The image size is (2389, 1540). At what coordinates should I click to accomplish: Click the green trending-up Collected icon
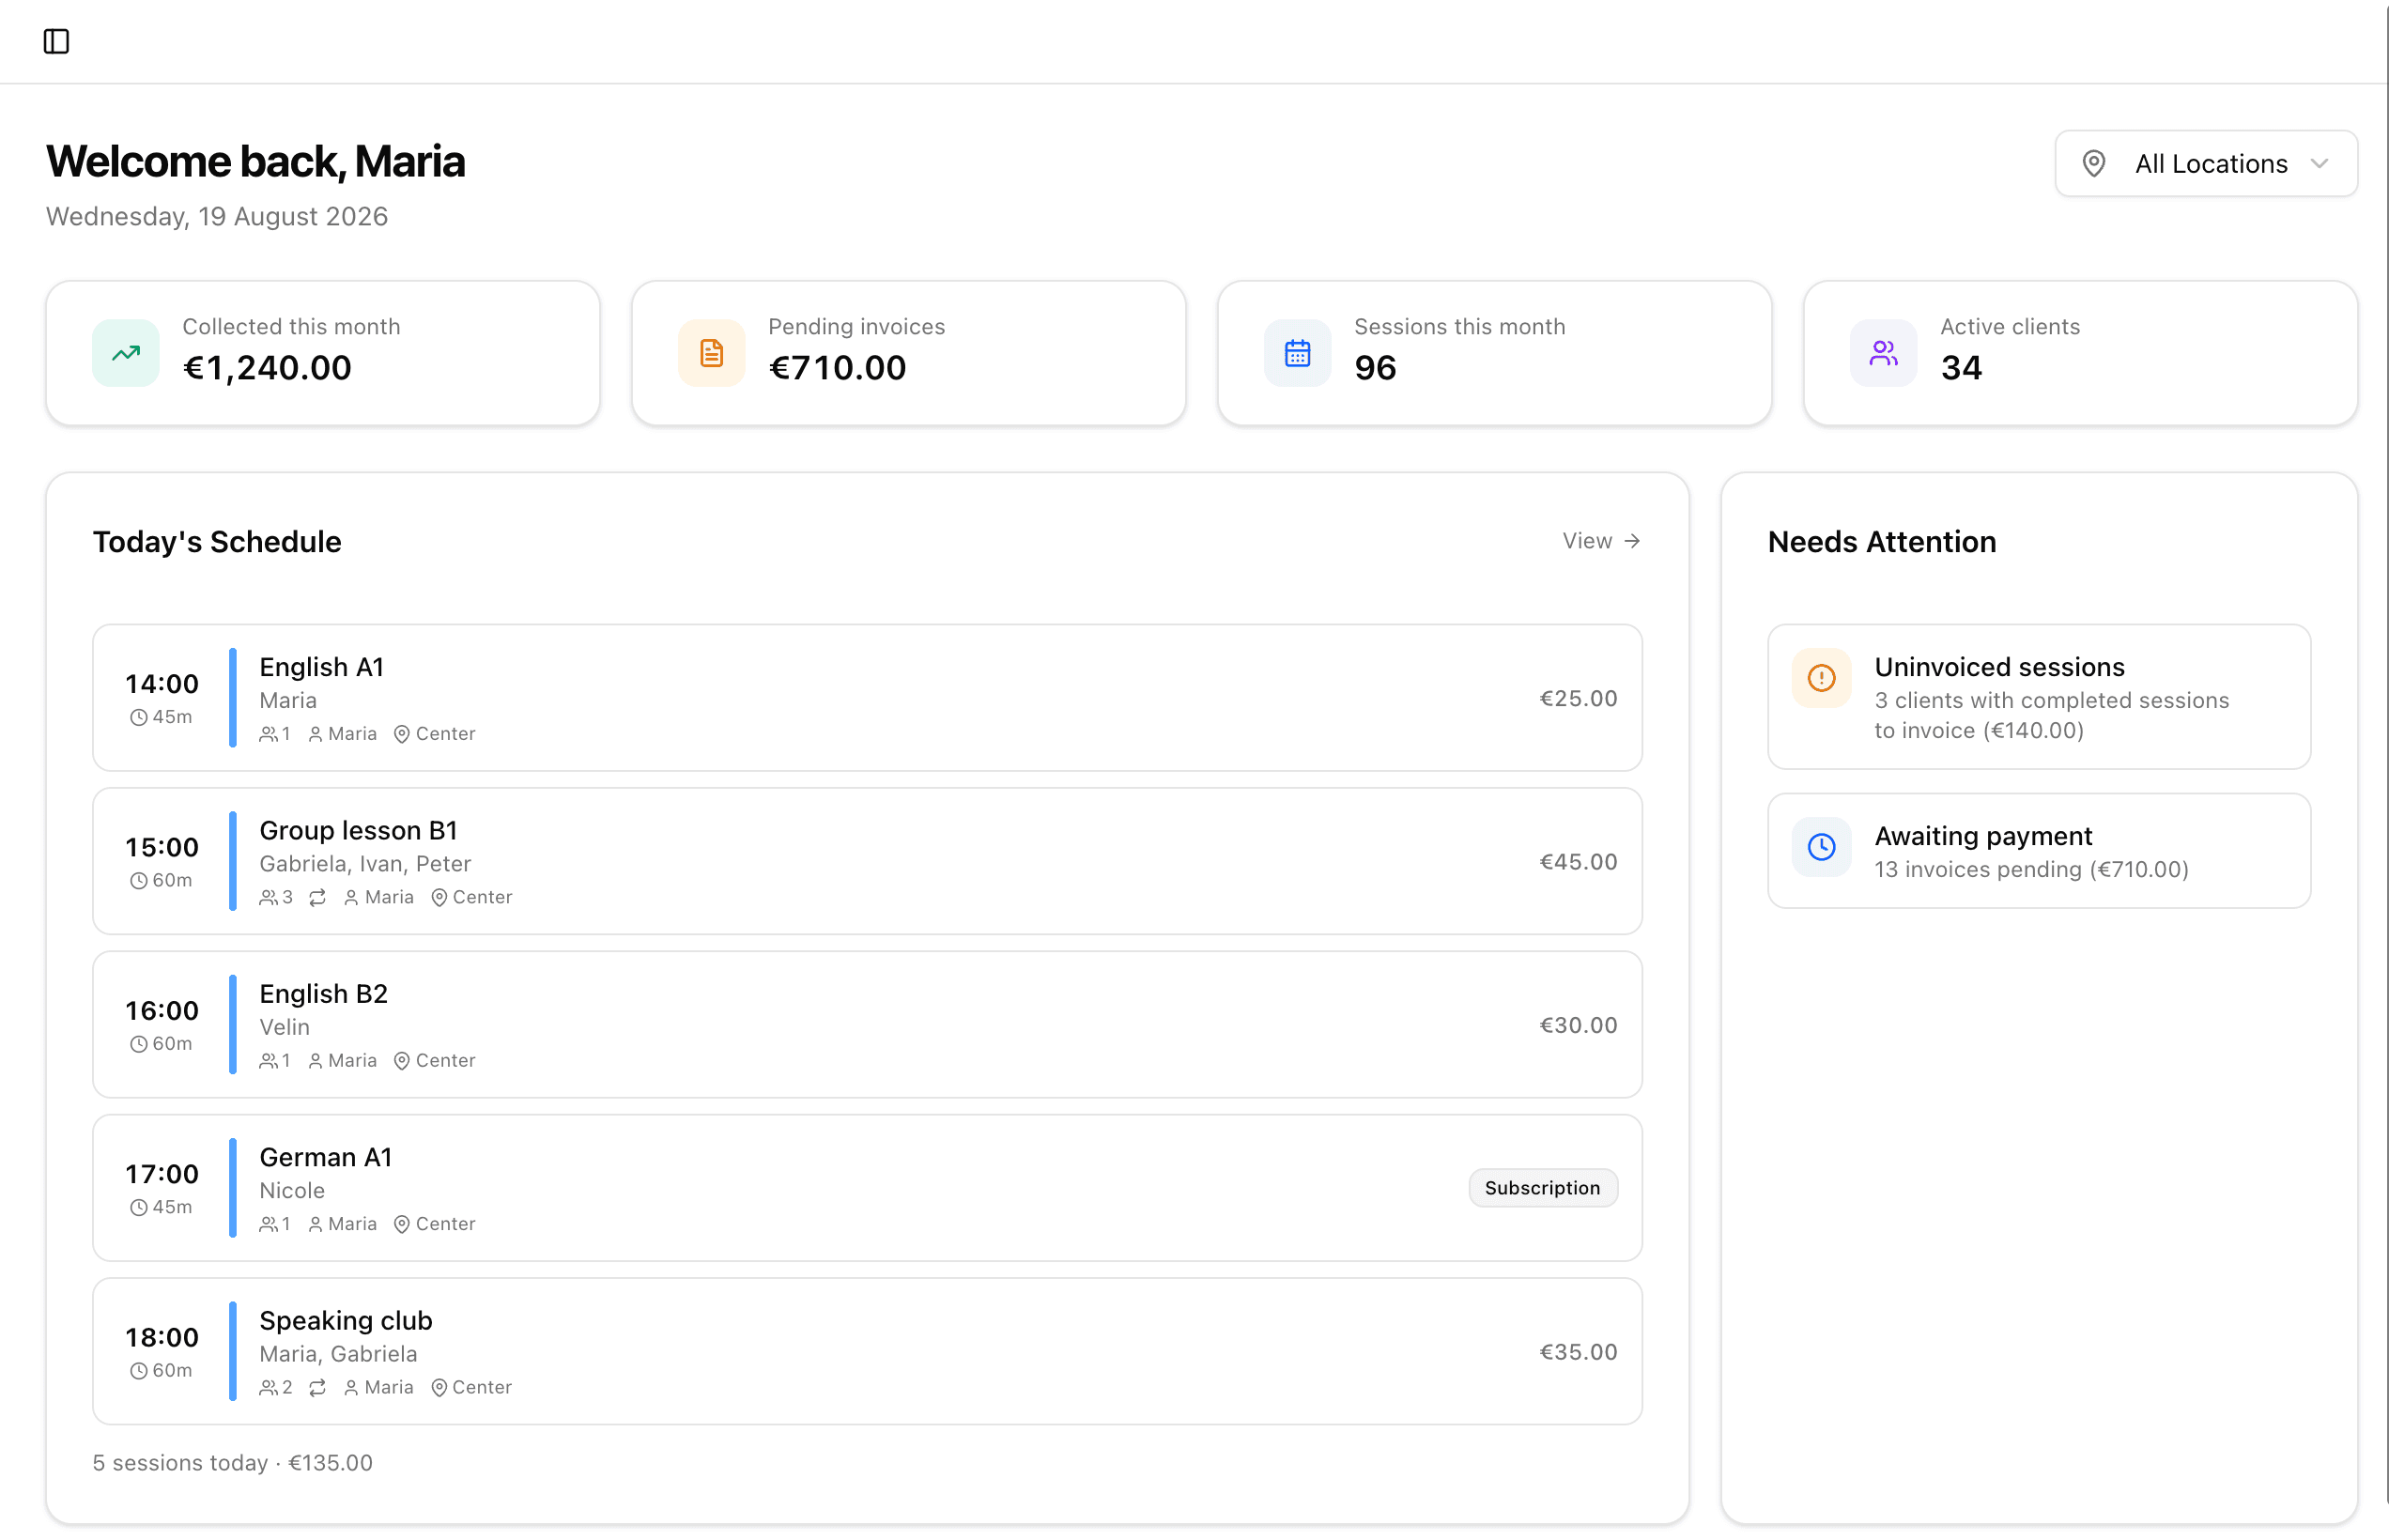click(x=126, y=353)
